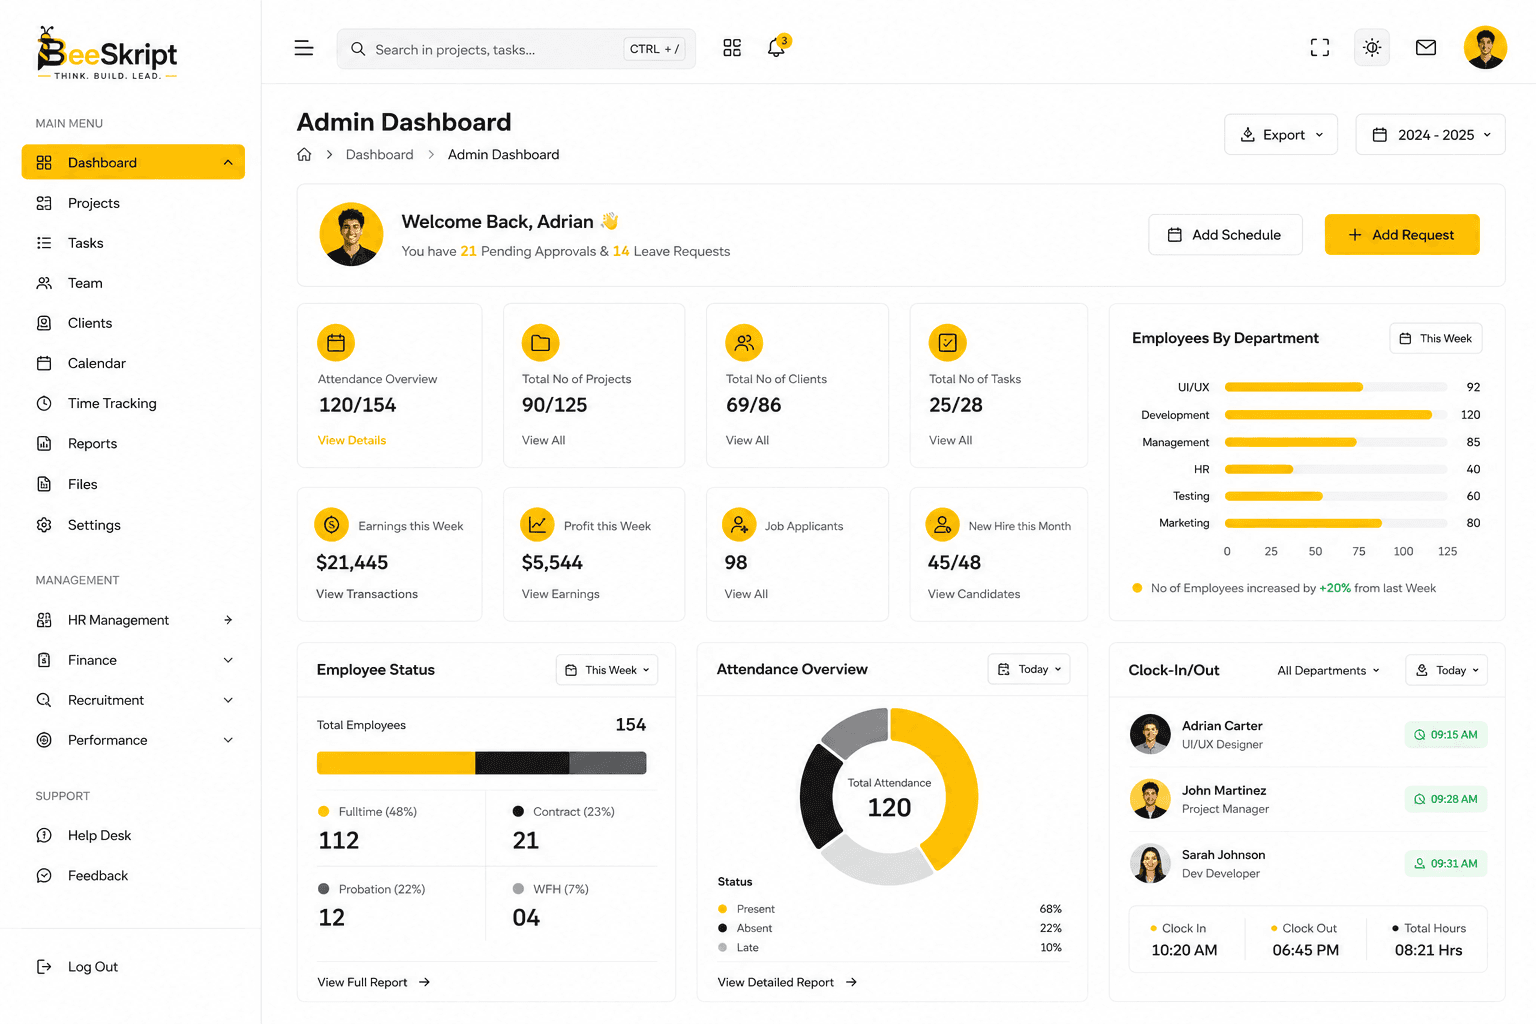The width and height of the screenshot is (1536, 1024).
Task: Click the Reports sidebar icon
Action: pos(44,443)
